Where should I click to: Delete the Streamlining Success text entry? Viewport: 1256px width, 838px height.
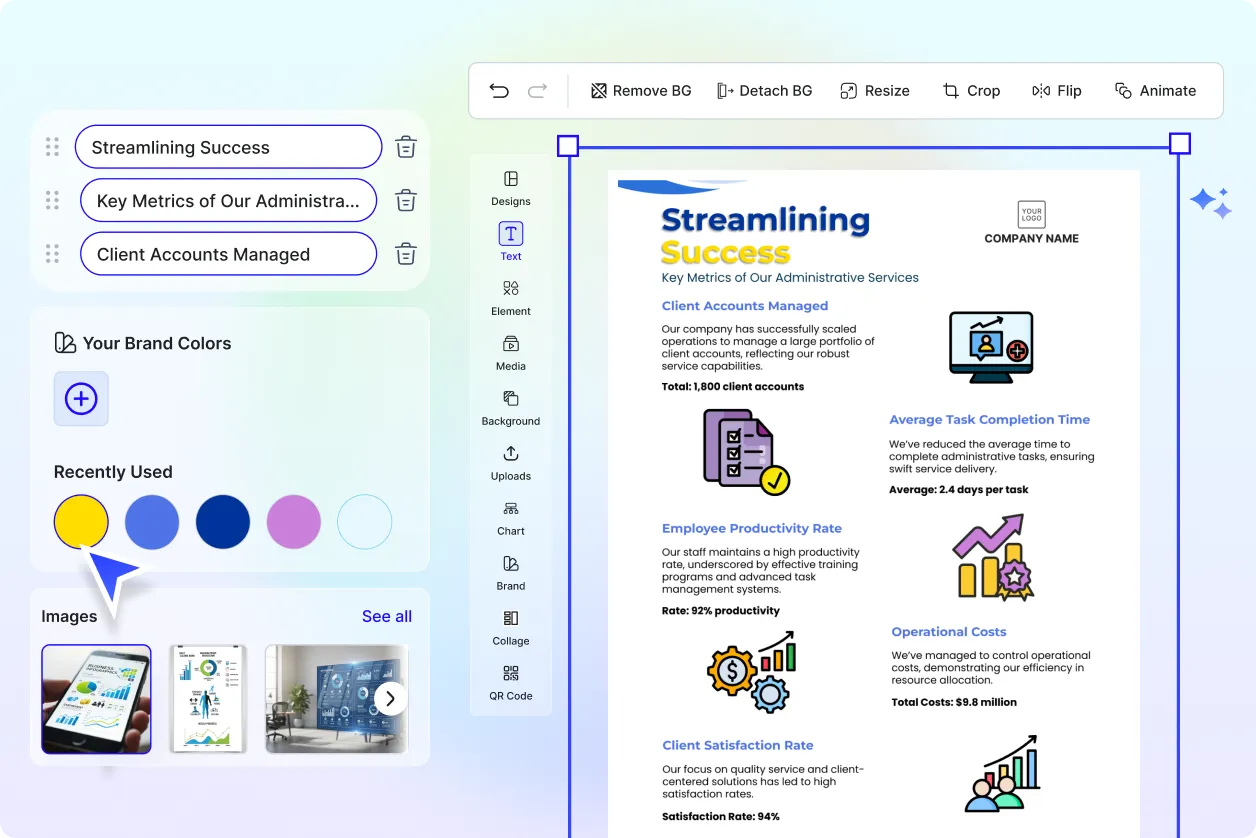click(405, 147)
